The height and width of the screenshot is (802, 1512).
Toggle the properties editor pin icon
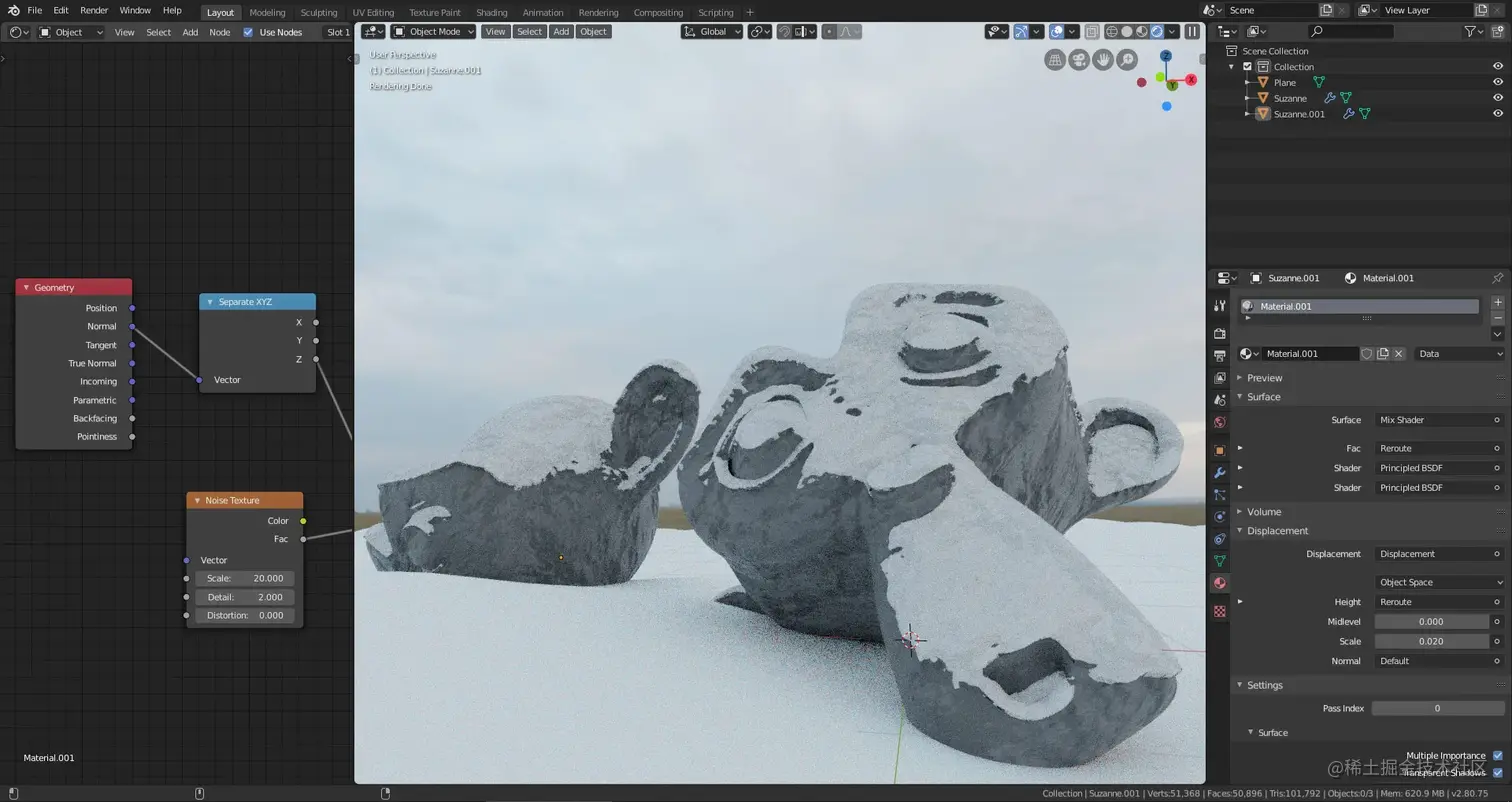pyautogui.click(x=1497, y=278)
